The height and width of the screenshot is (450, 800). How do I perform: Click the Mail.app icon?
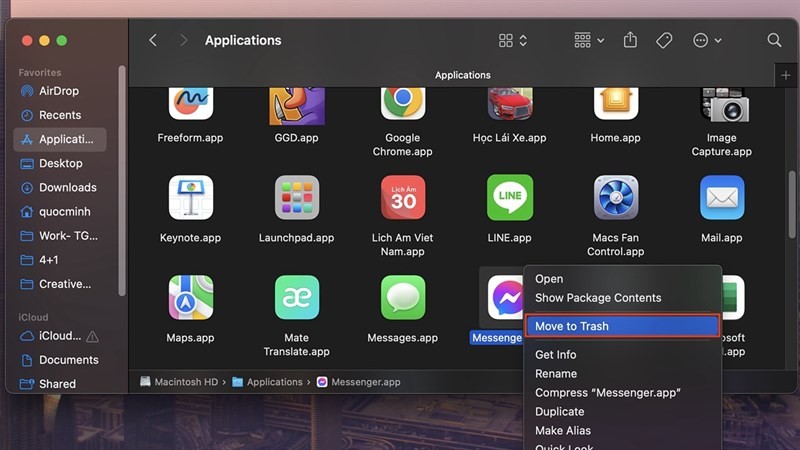click(x=721, y=198)
